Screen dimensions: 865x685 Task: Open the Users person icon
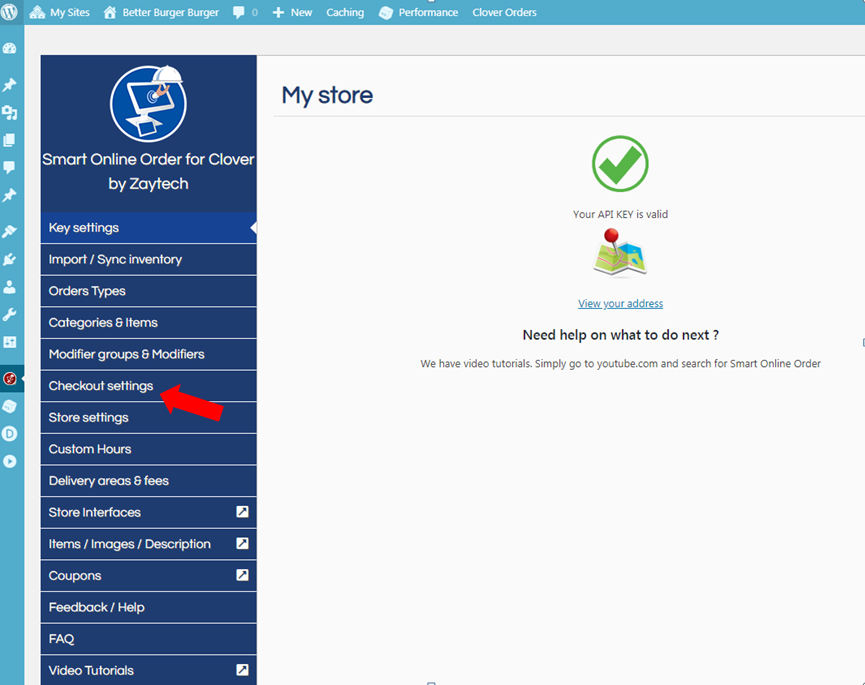coord(9,287)
